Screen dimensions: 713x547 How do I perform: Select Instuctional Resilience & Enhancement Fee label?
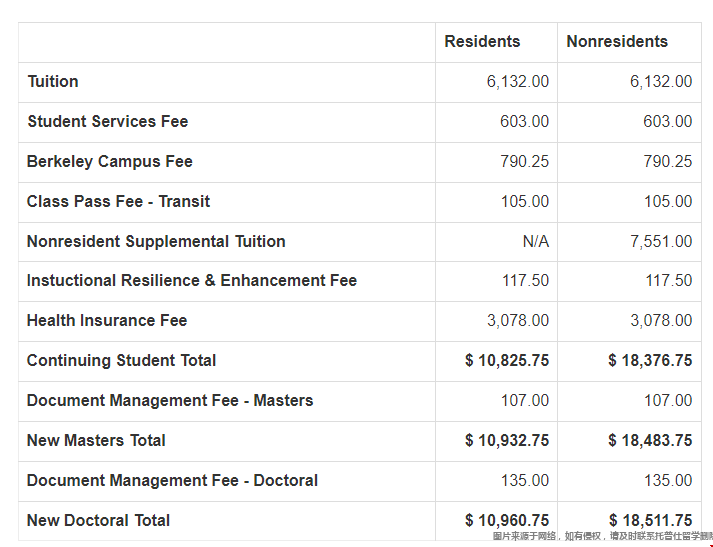click(192, 281)
